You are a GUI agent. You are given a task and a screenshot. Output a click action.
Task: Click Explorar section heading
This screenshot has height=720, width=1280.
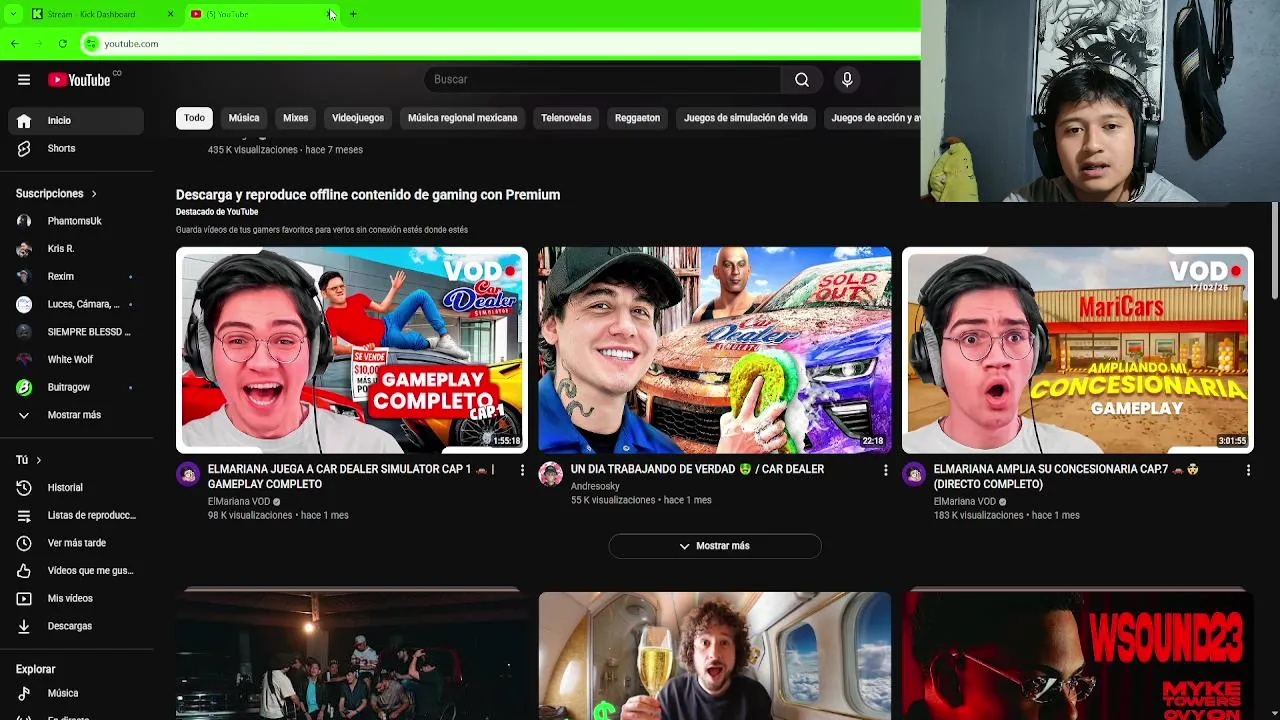pos(36,669)
